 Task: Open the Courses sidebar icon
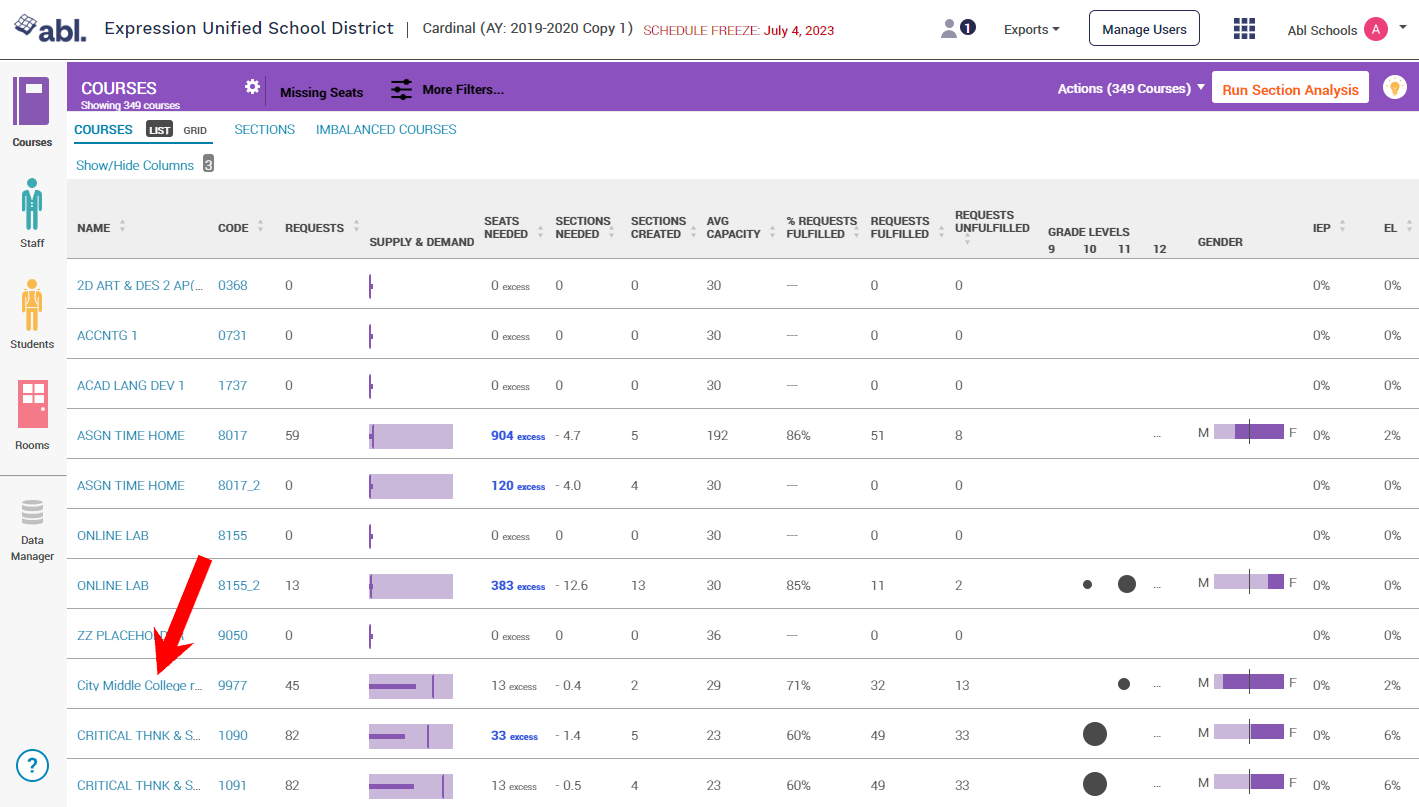[31, 102]
